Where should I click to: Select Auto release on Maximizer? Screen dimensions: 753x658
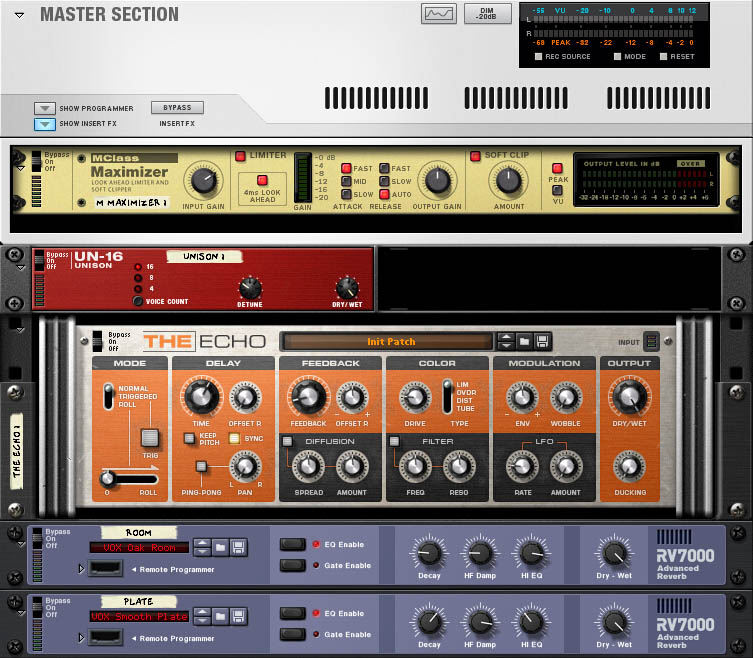pos(384,194)
